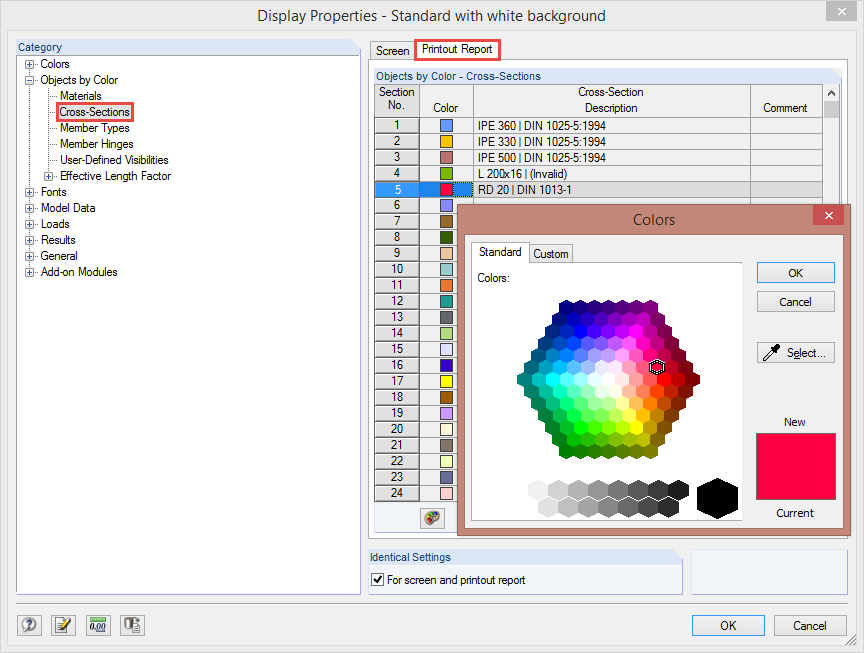Click the blue swatch for IPE 360
This screenshot has height=653, width=864.
pos(446,126)
